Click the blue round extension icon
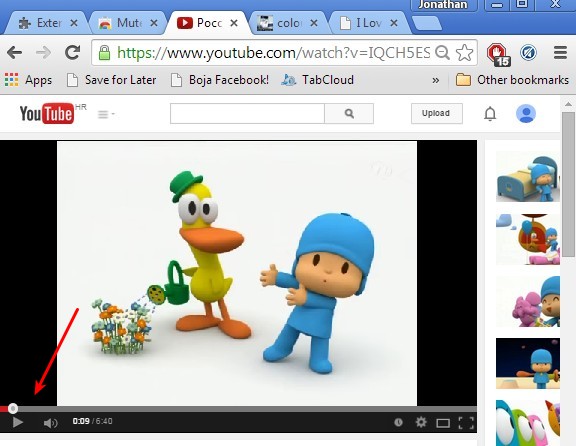 (x=528, y=53)
